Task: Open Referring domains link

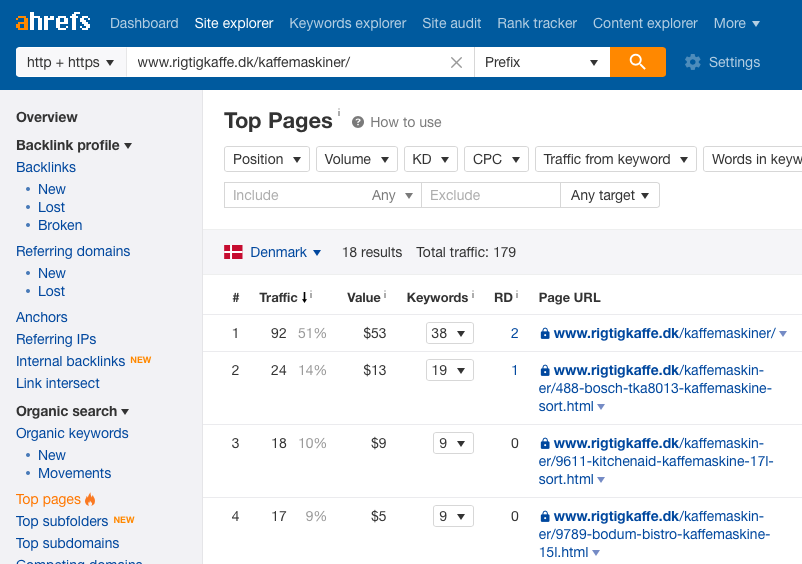Action: click(73, 251)
